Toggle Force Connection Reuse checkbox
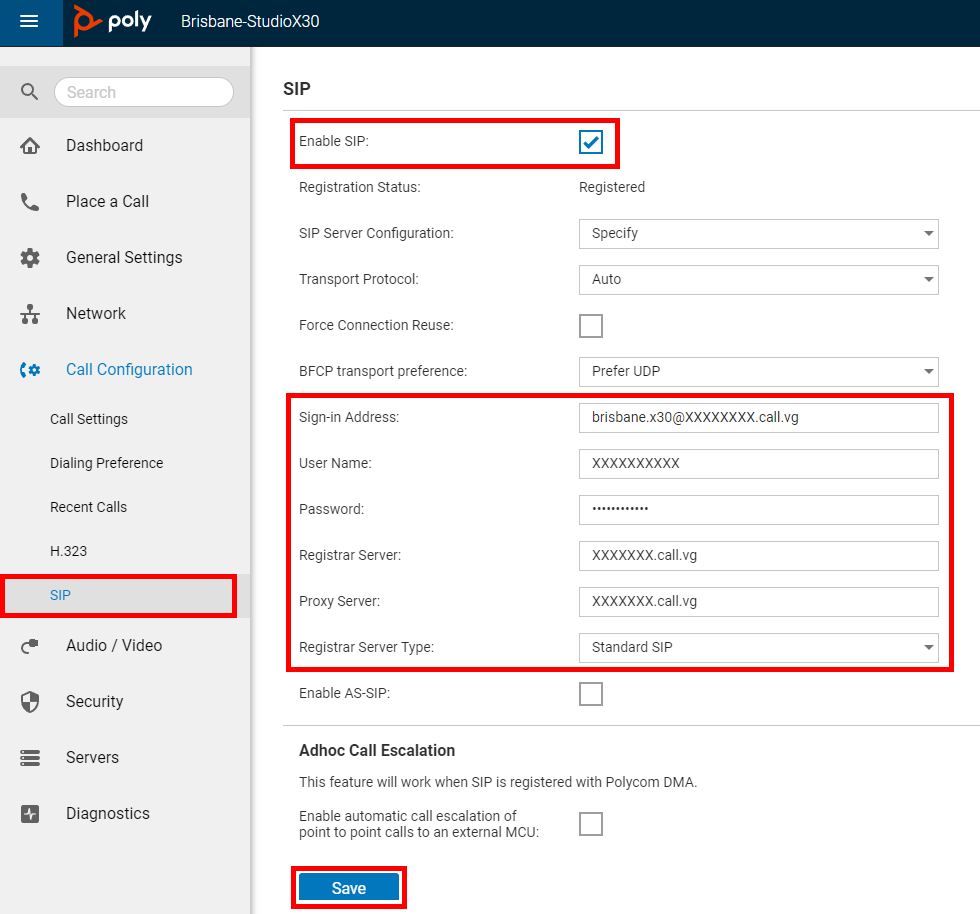The width and height of the screenshot is (980, 914). coord(591,326)
